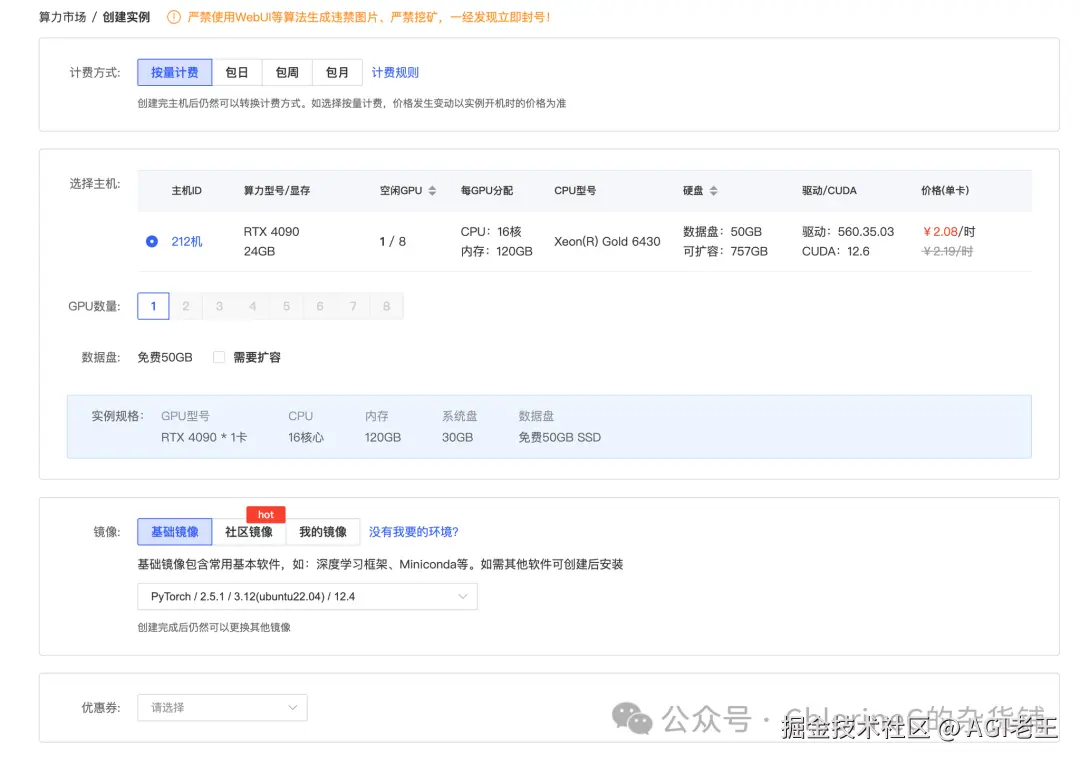Click the RTX 4090 * 1卡 spec value
The width and height of the screenshot is (1080, 763).
204,437
